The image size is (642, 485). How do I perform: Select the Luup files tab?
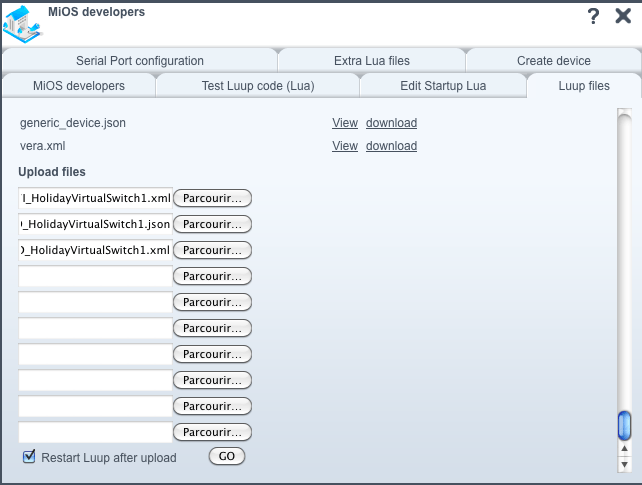click(x=584, y=86)
